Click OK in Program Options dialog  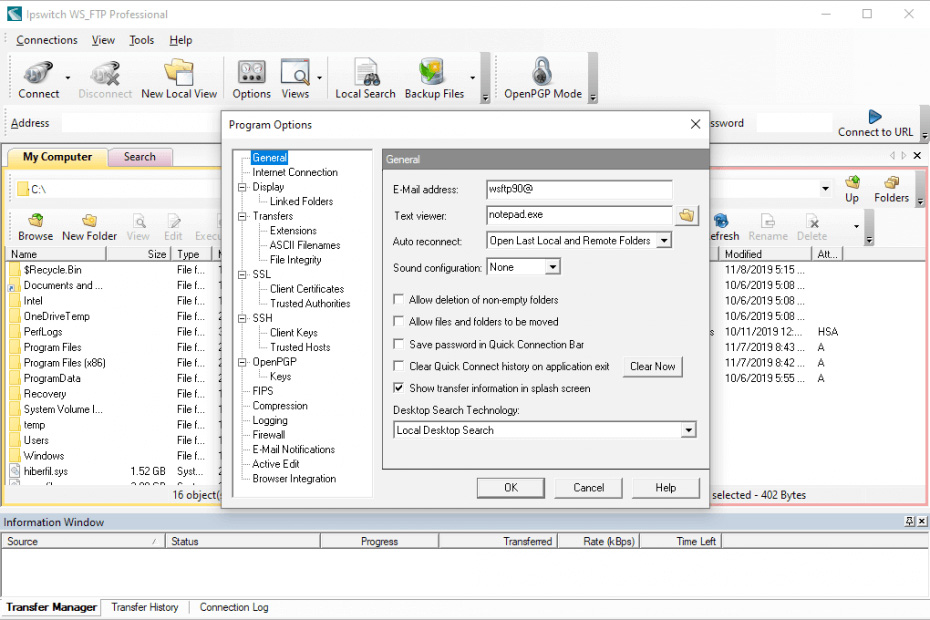click(x=510, y=488)
